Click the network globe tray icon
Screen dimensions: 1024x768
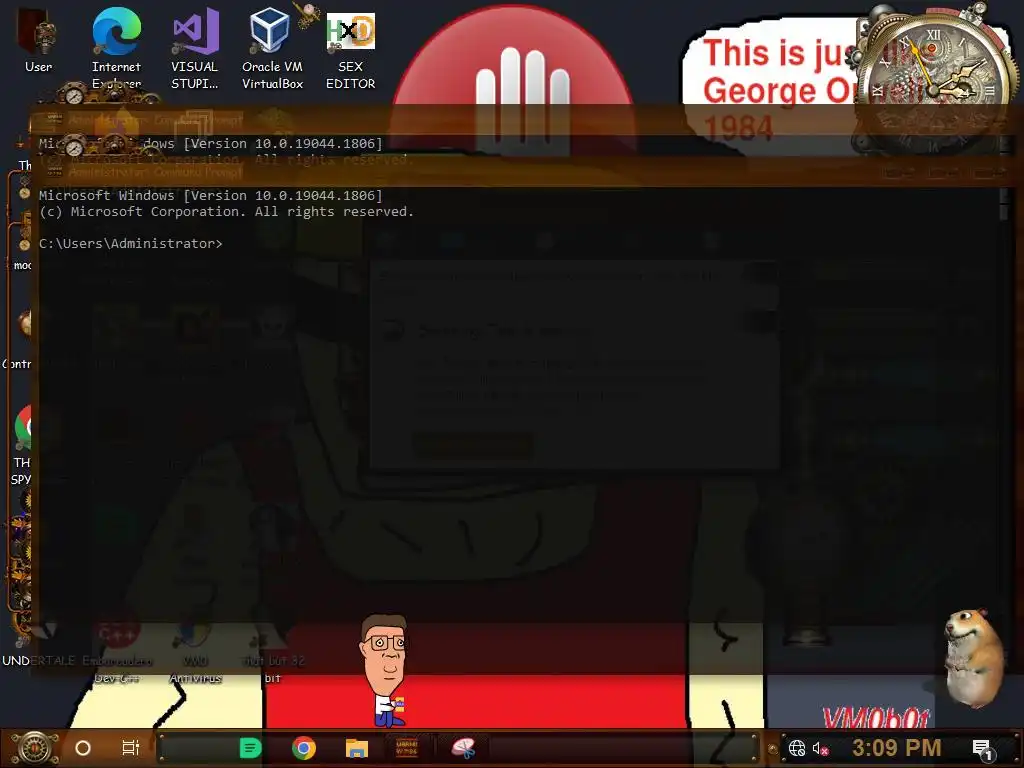pyautogui.click(x=797, y=748)
